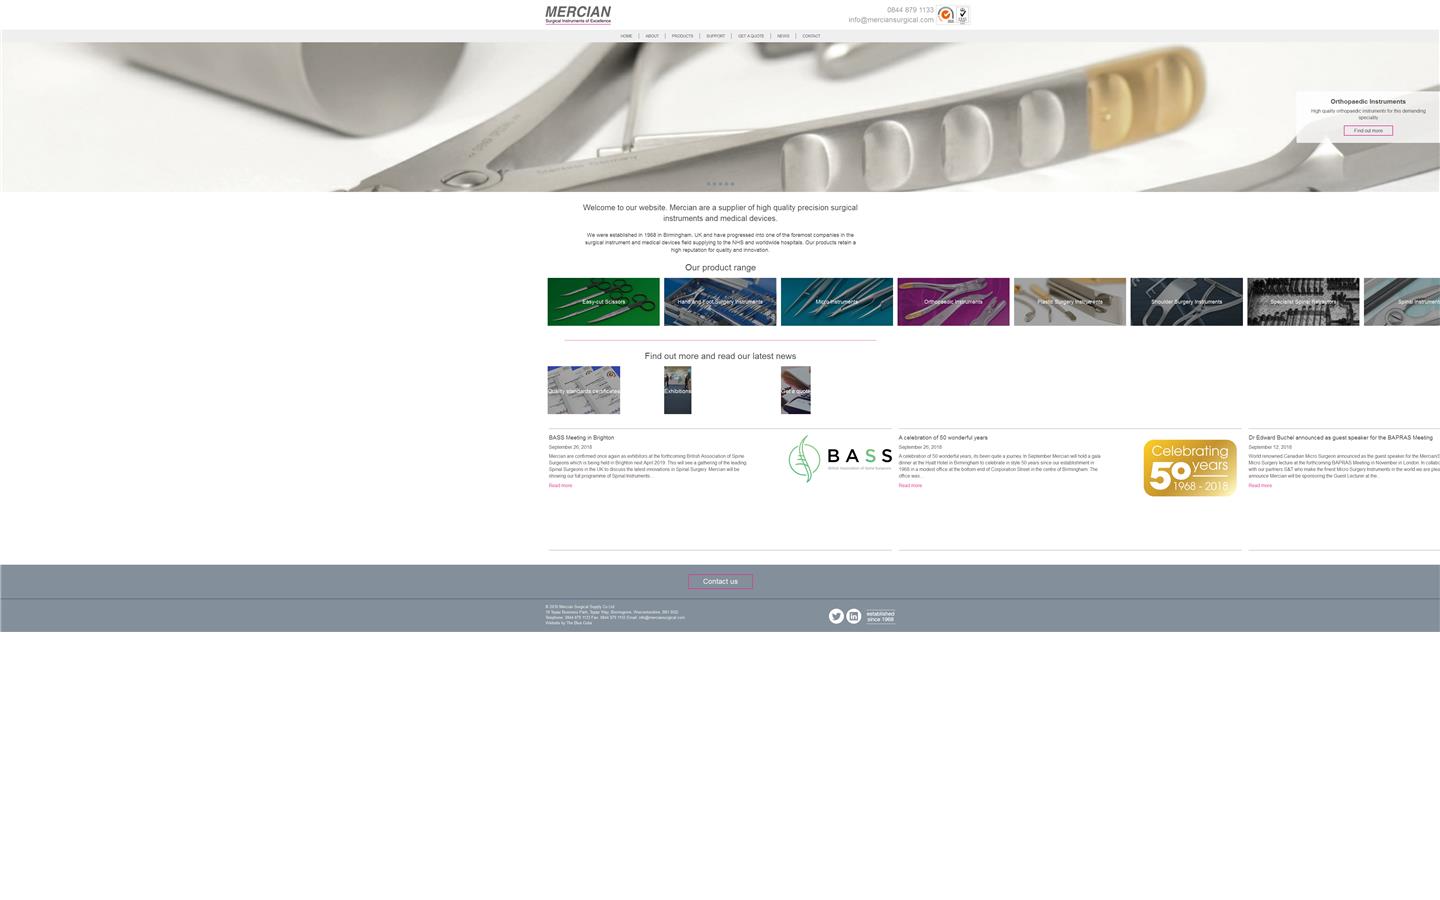The image size is (1440, 900).
Task: Open the Easy-out Scissors product thumbnail
Action: (603, 301)
